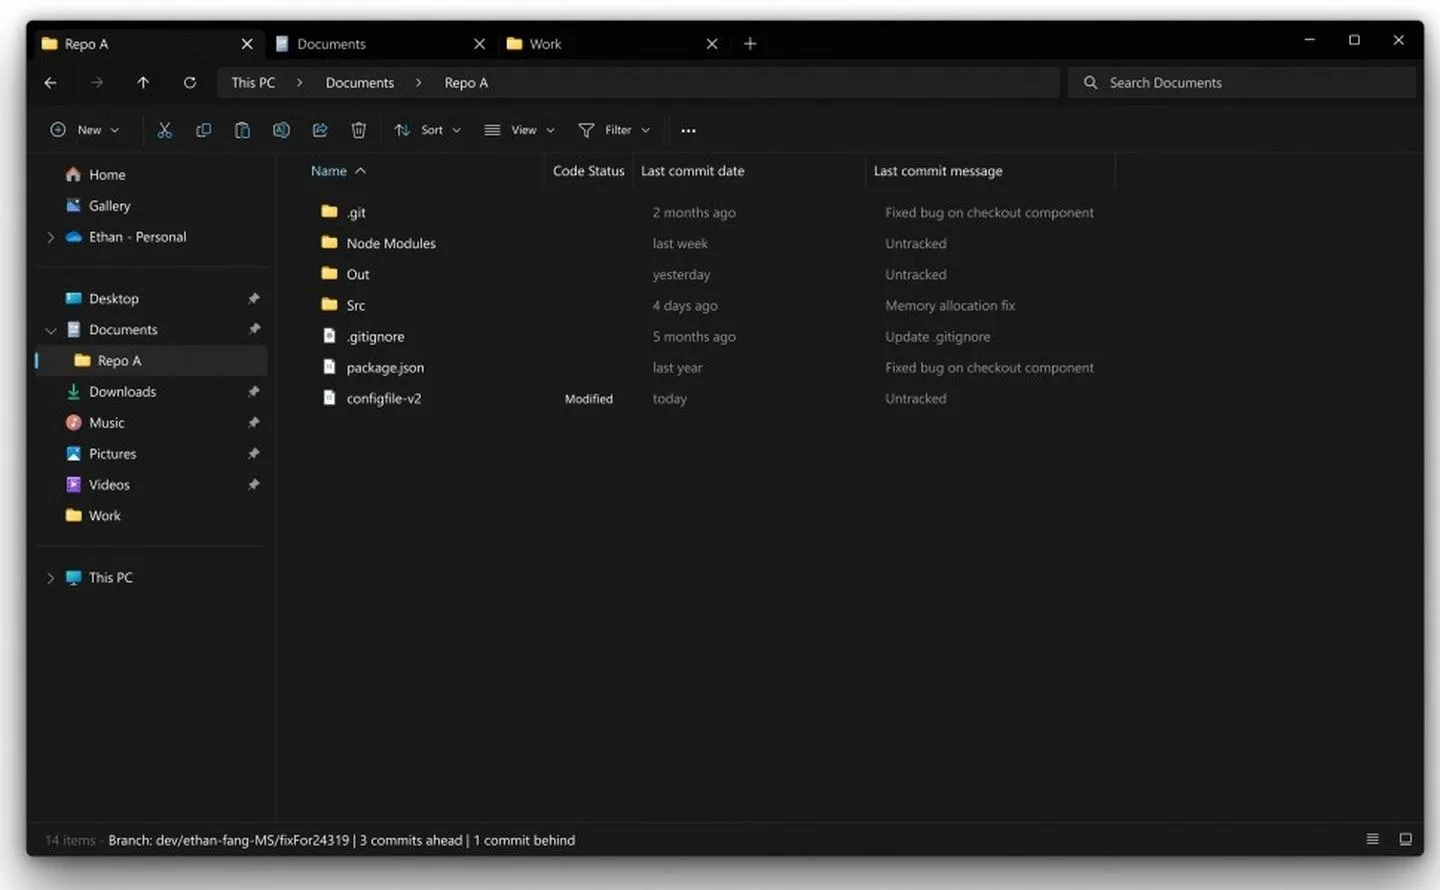Click the Share icon in the toolbar
This screenshot has width=1440, height=890.
[320, 130]
